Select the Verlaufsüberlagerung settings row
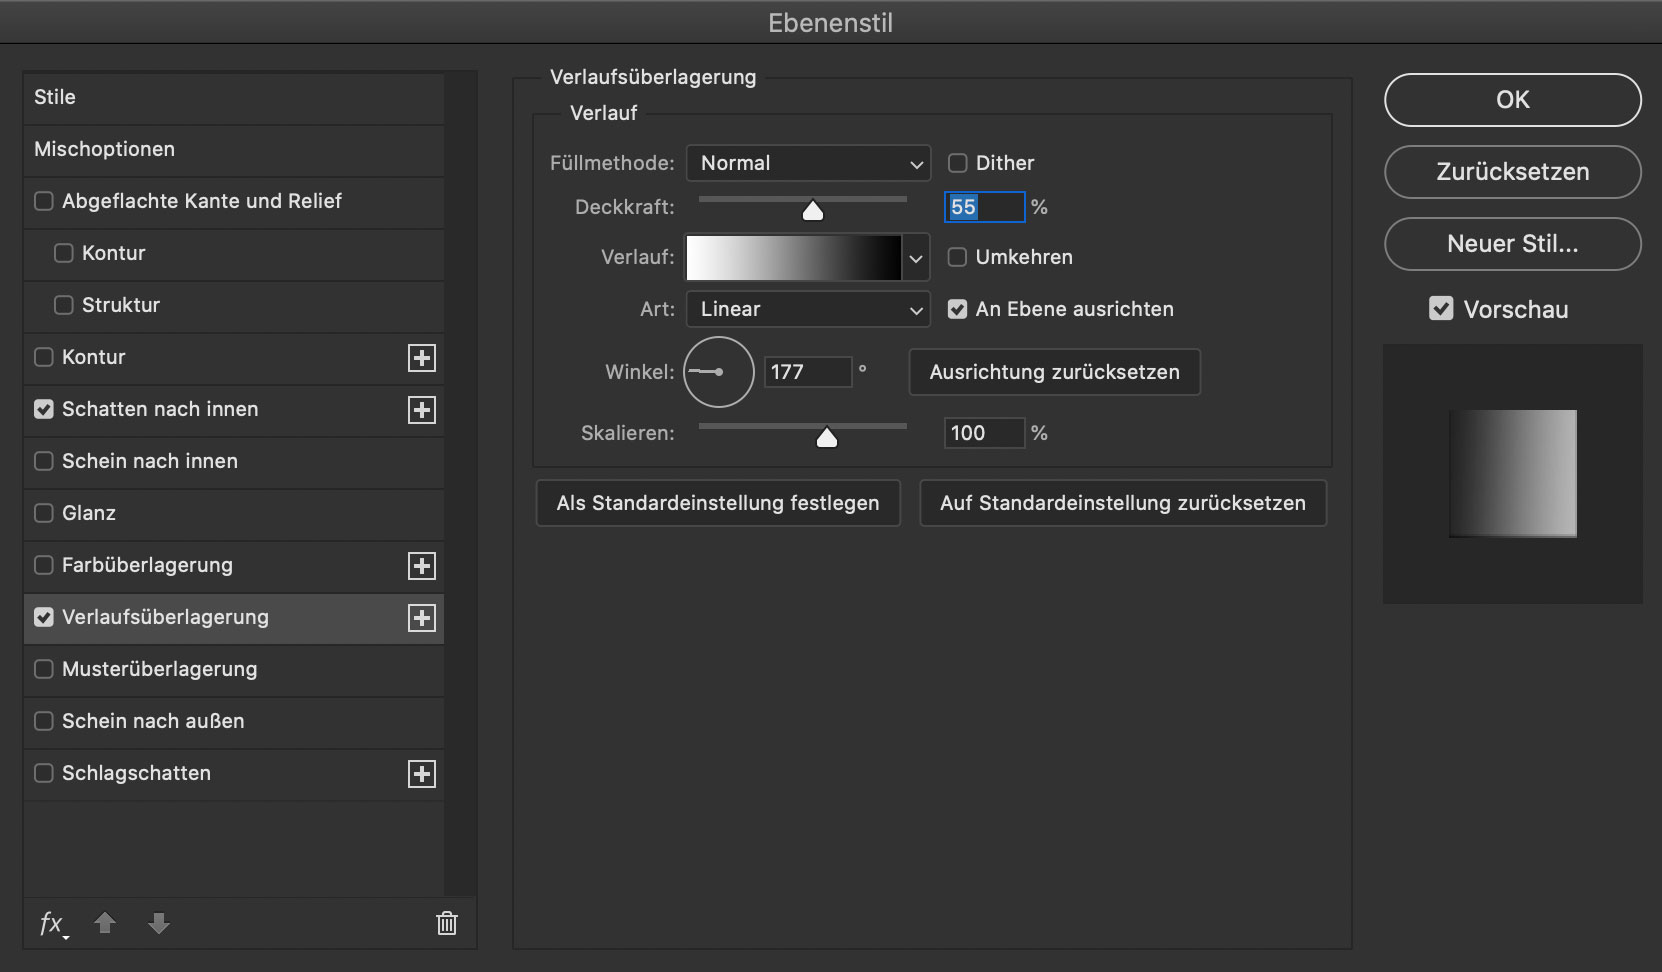The image size is (1662, 972). (234, 618)
